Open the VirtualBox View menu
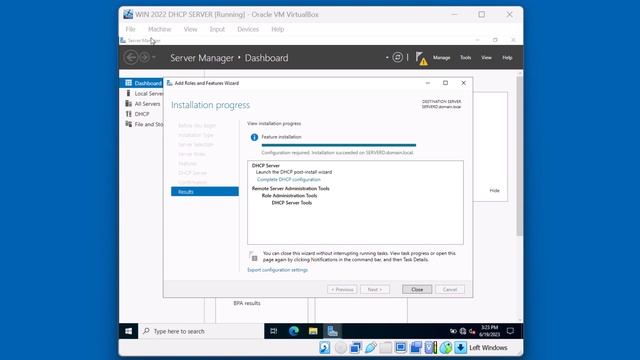 tap(190, 29)
